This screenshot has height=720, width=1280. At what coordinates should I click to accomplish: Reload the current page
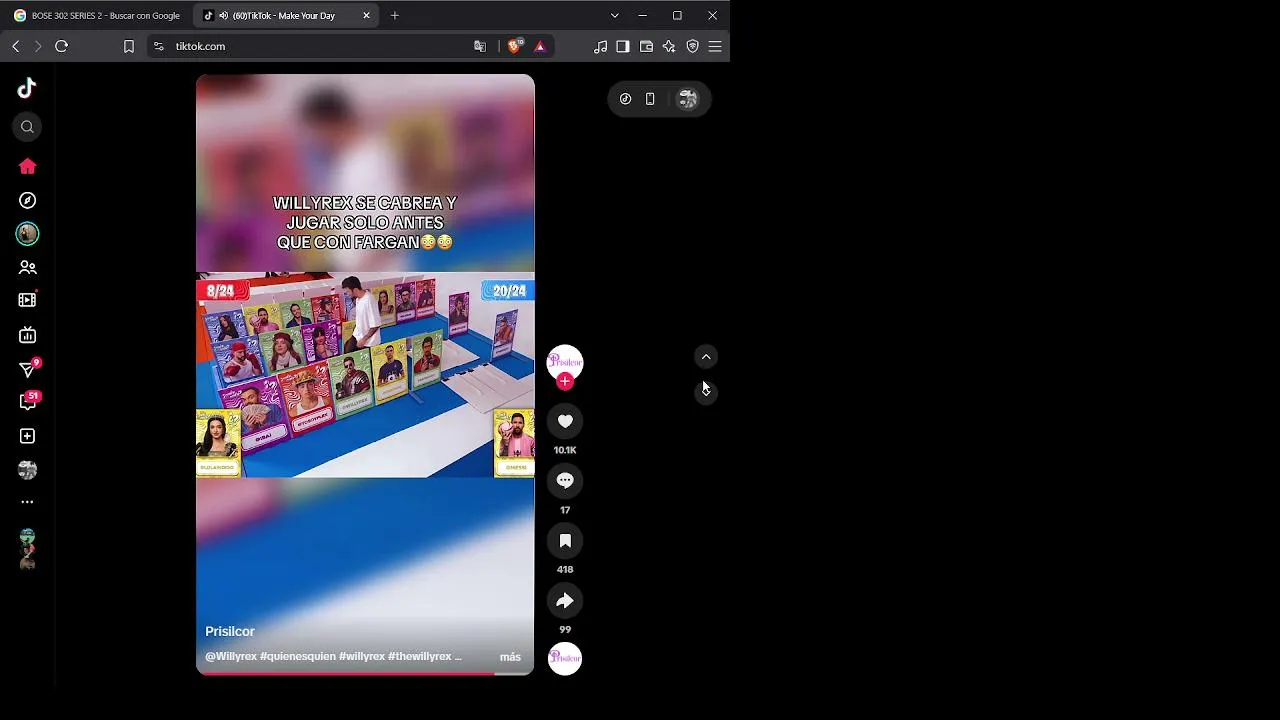click(61, 46)
